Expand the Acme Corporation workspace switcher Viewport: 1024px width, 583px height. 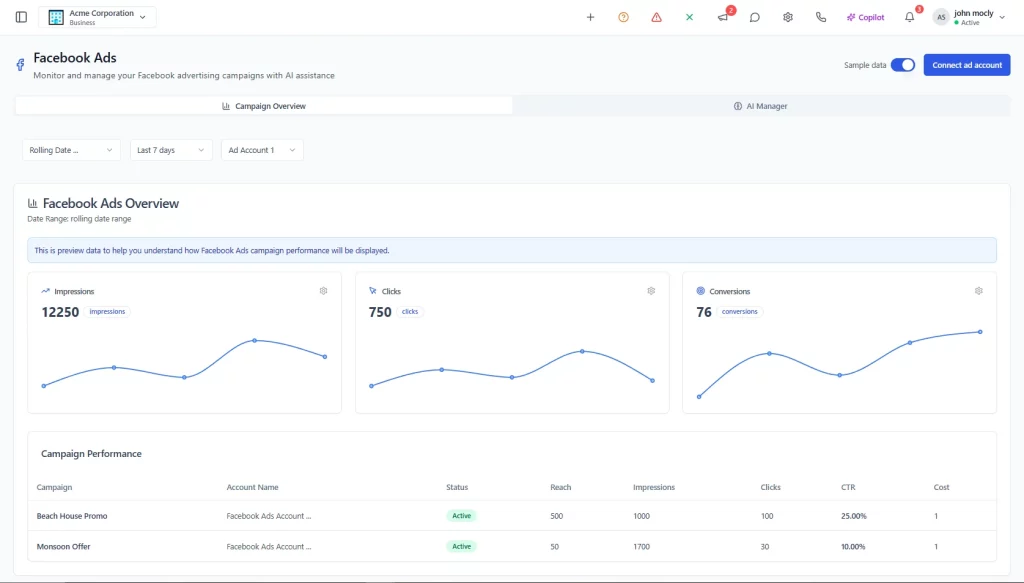pyautogui.click(x=97, y=17)
